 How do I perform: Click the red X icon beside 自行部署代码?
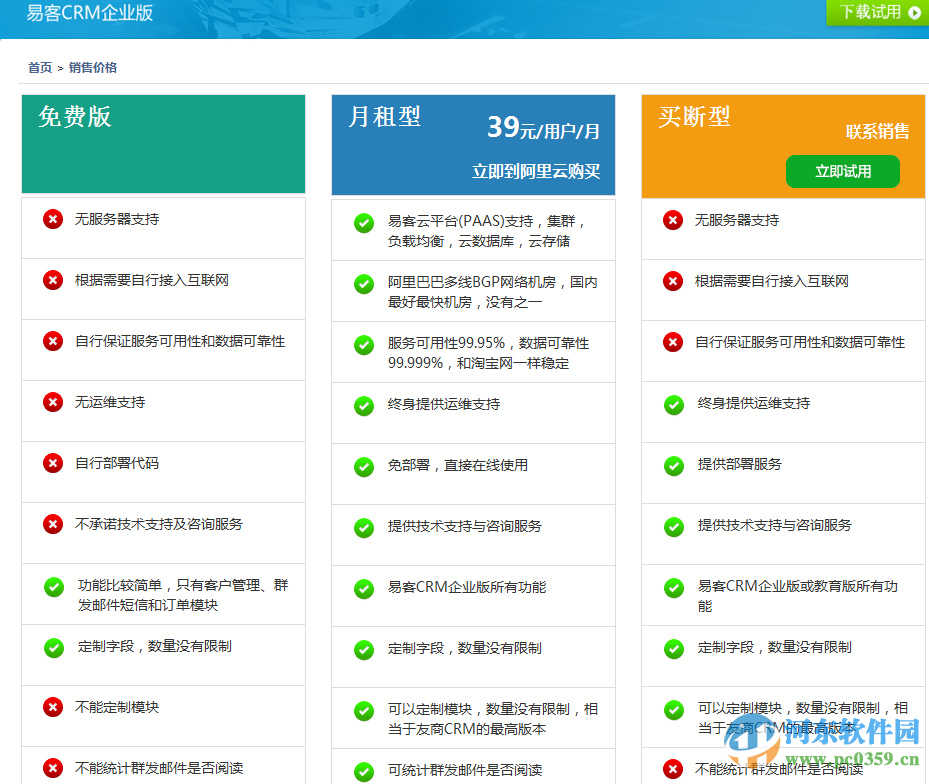pyautogui.click(x=53, y=463)
